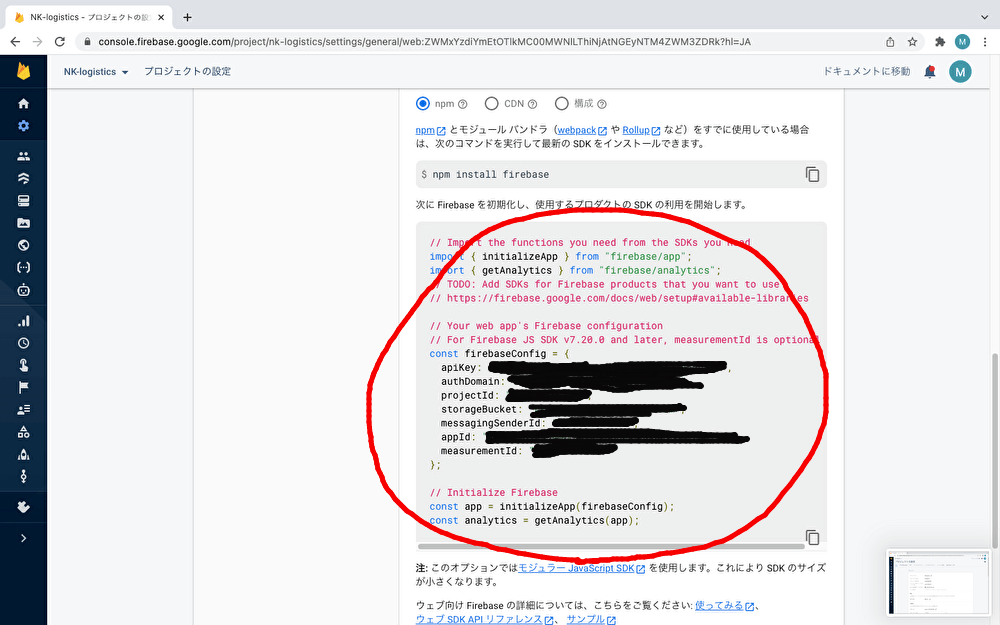
Task: Open Chrome extensions puzzle icon
Action: [939, 41]
